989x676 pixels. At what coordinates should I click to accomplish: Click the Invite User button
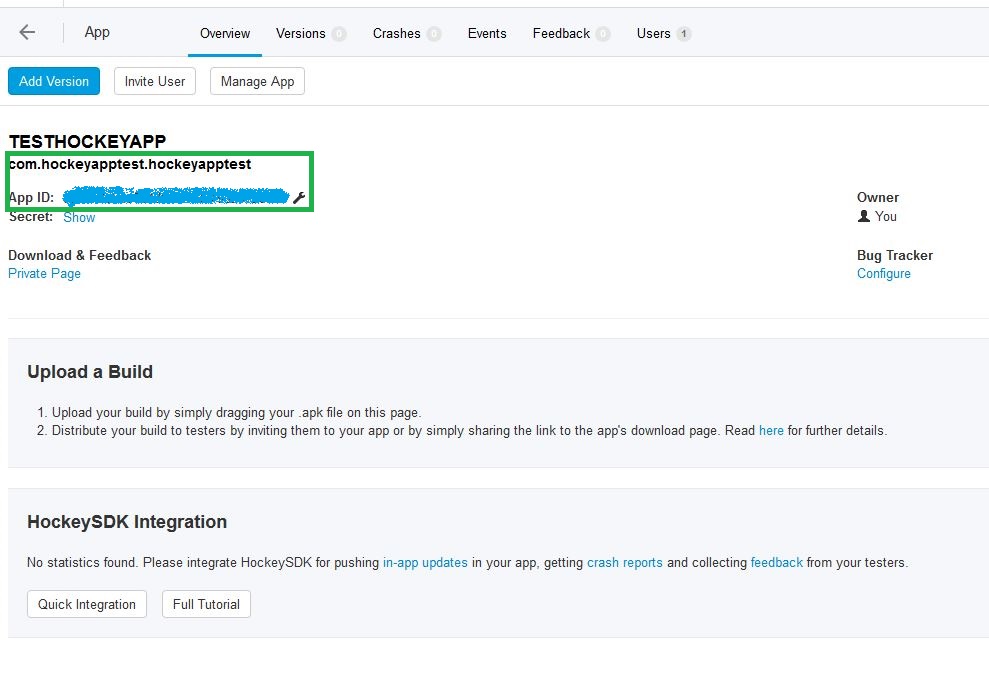tap(155, 81)
